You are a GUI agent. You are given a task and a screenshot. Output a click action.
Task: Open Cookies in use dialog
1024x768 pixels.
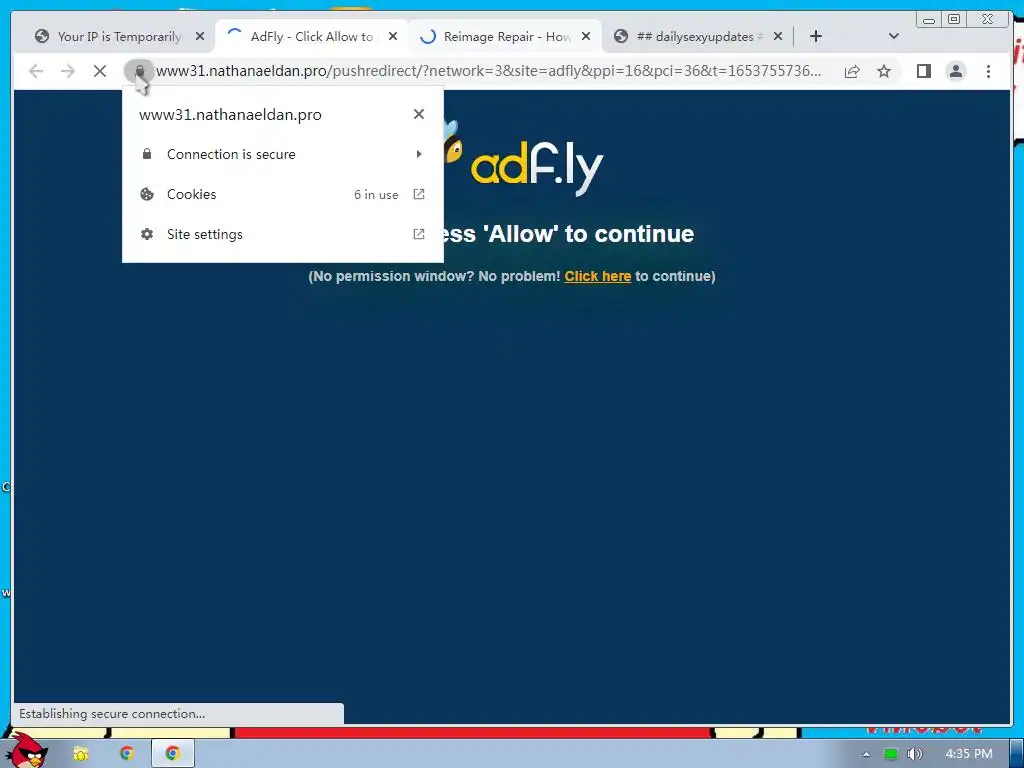[x=283, y=194]
